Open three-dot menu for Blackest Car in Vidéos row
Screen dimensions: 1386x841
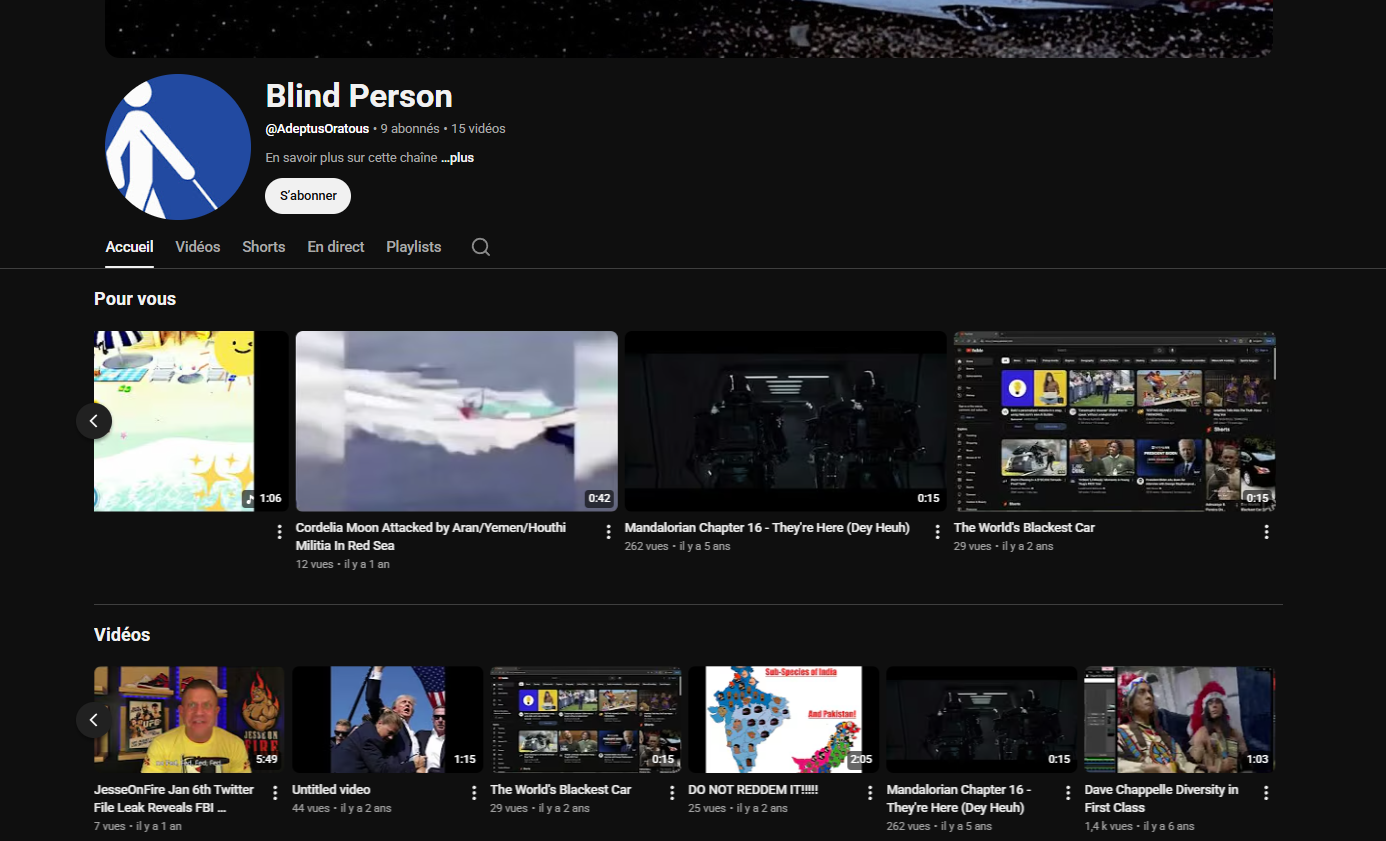tap(672, 793)
